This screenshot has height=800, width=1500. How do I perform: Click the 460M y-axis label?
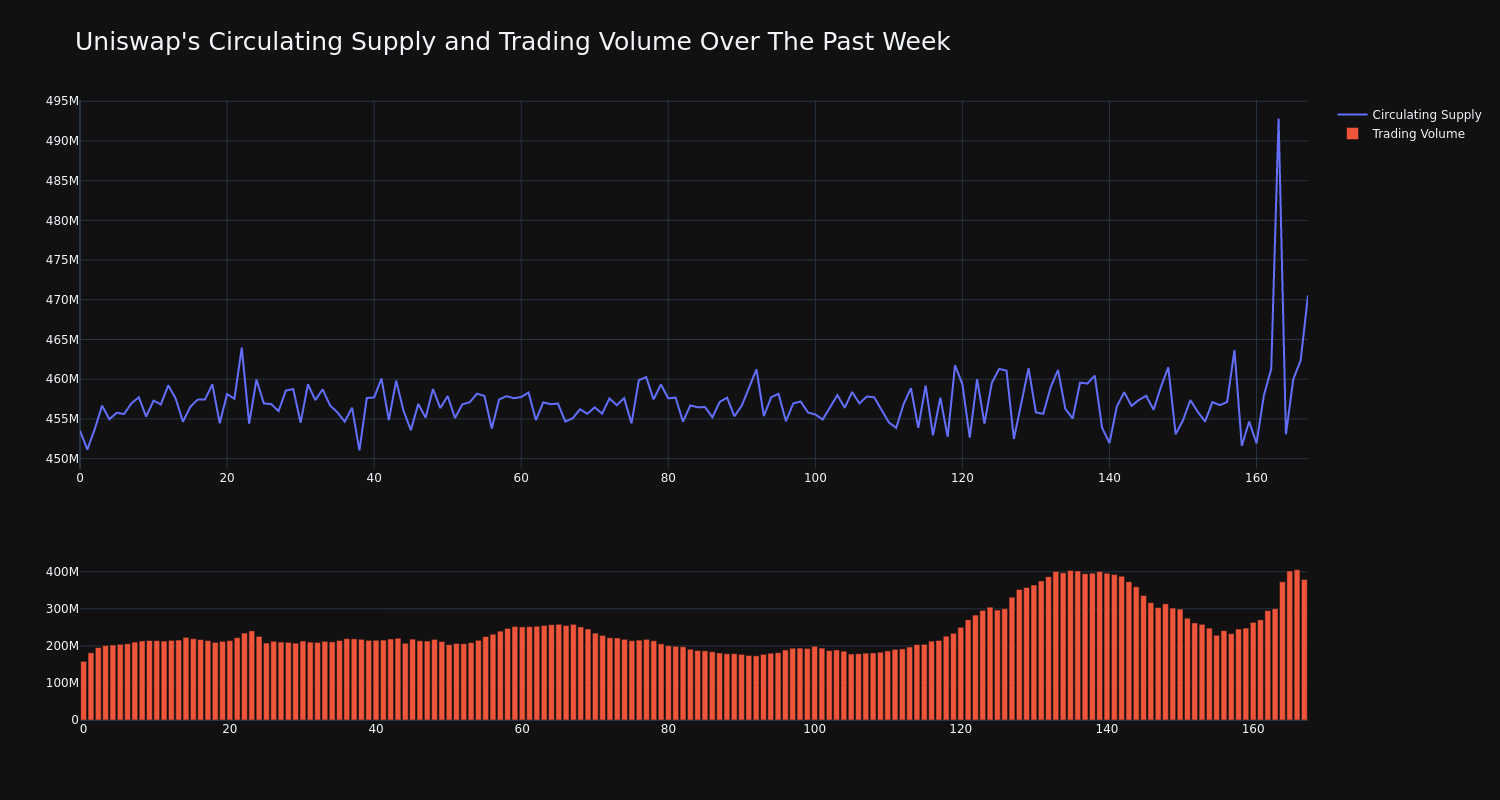(x=62, y=379)
